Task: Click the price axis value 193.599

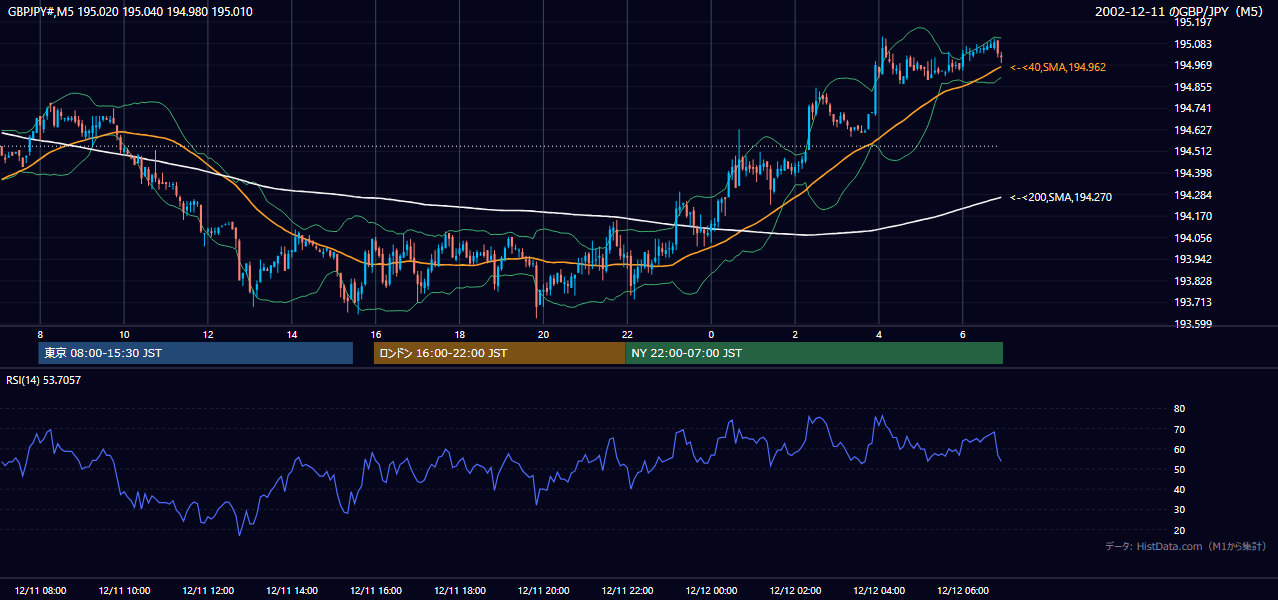Action: click(1192, 324)
